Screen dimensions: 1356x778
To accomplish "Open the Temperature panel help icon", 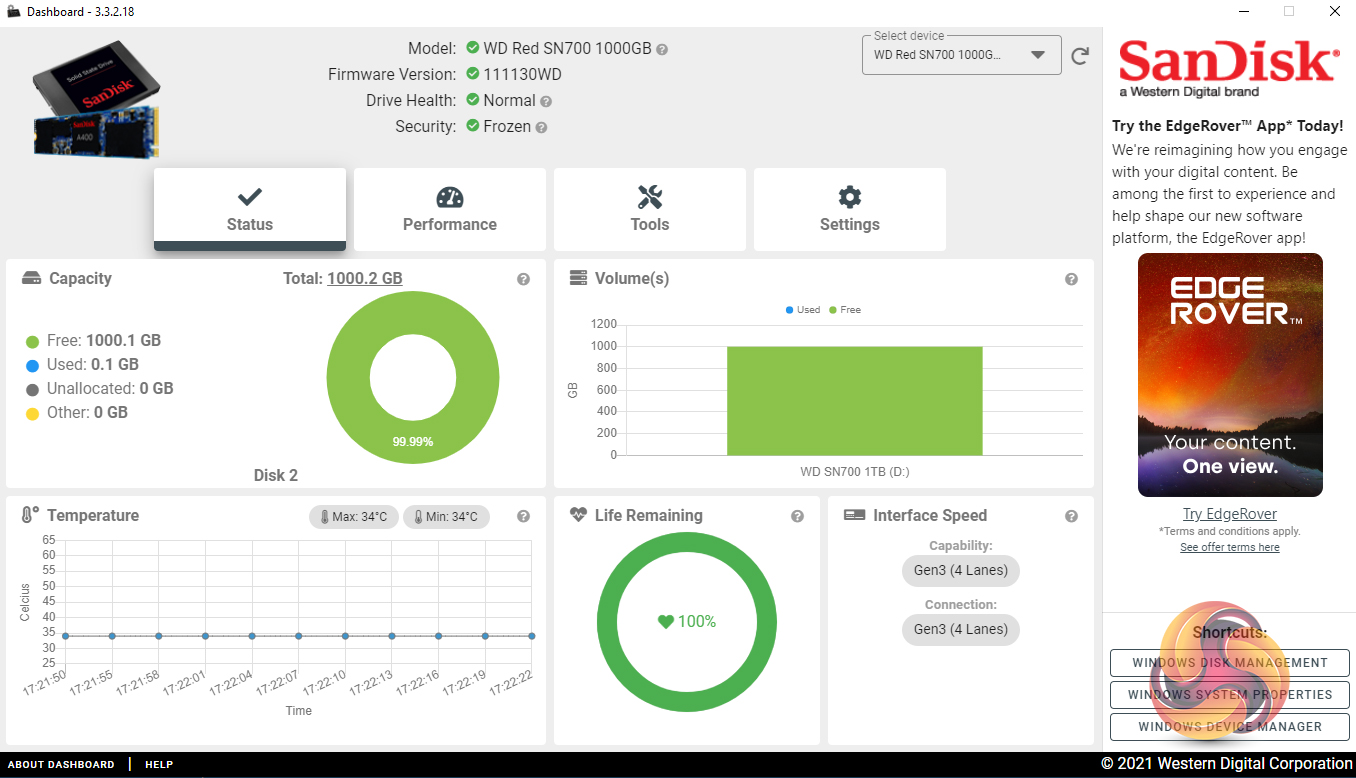I will click(523, 517).
